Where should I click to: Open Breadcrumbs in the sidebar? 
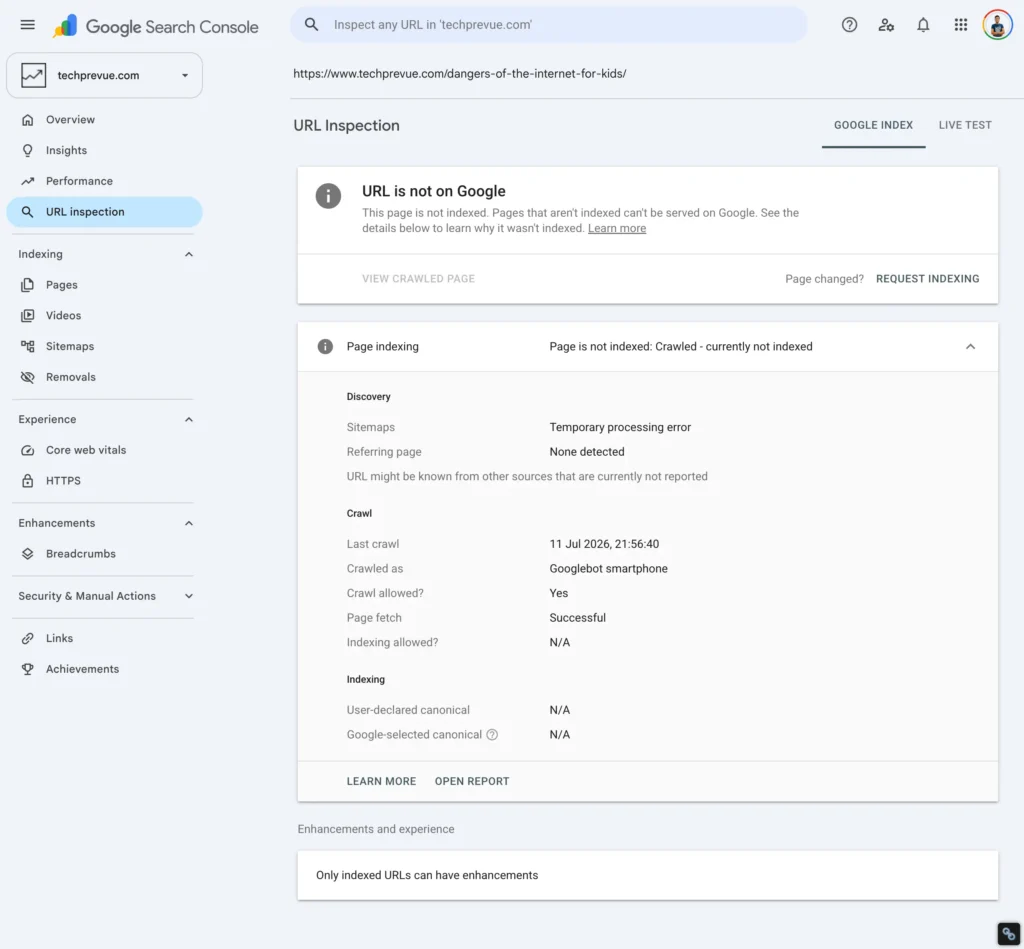(80, 554)
